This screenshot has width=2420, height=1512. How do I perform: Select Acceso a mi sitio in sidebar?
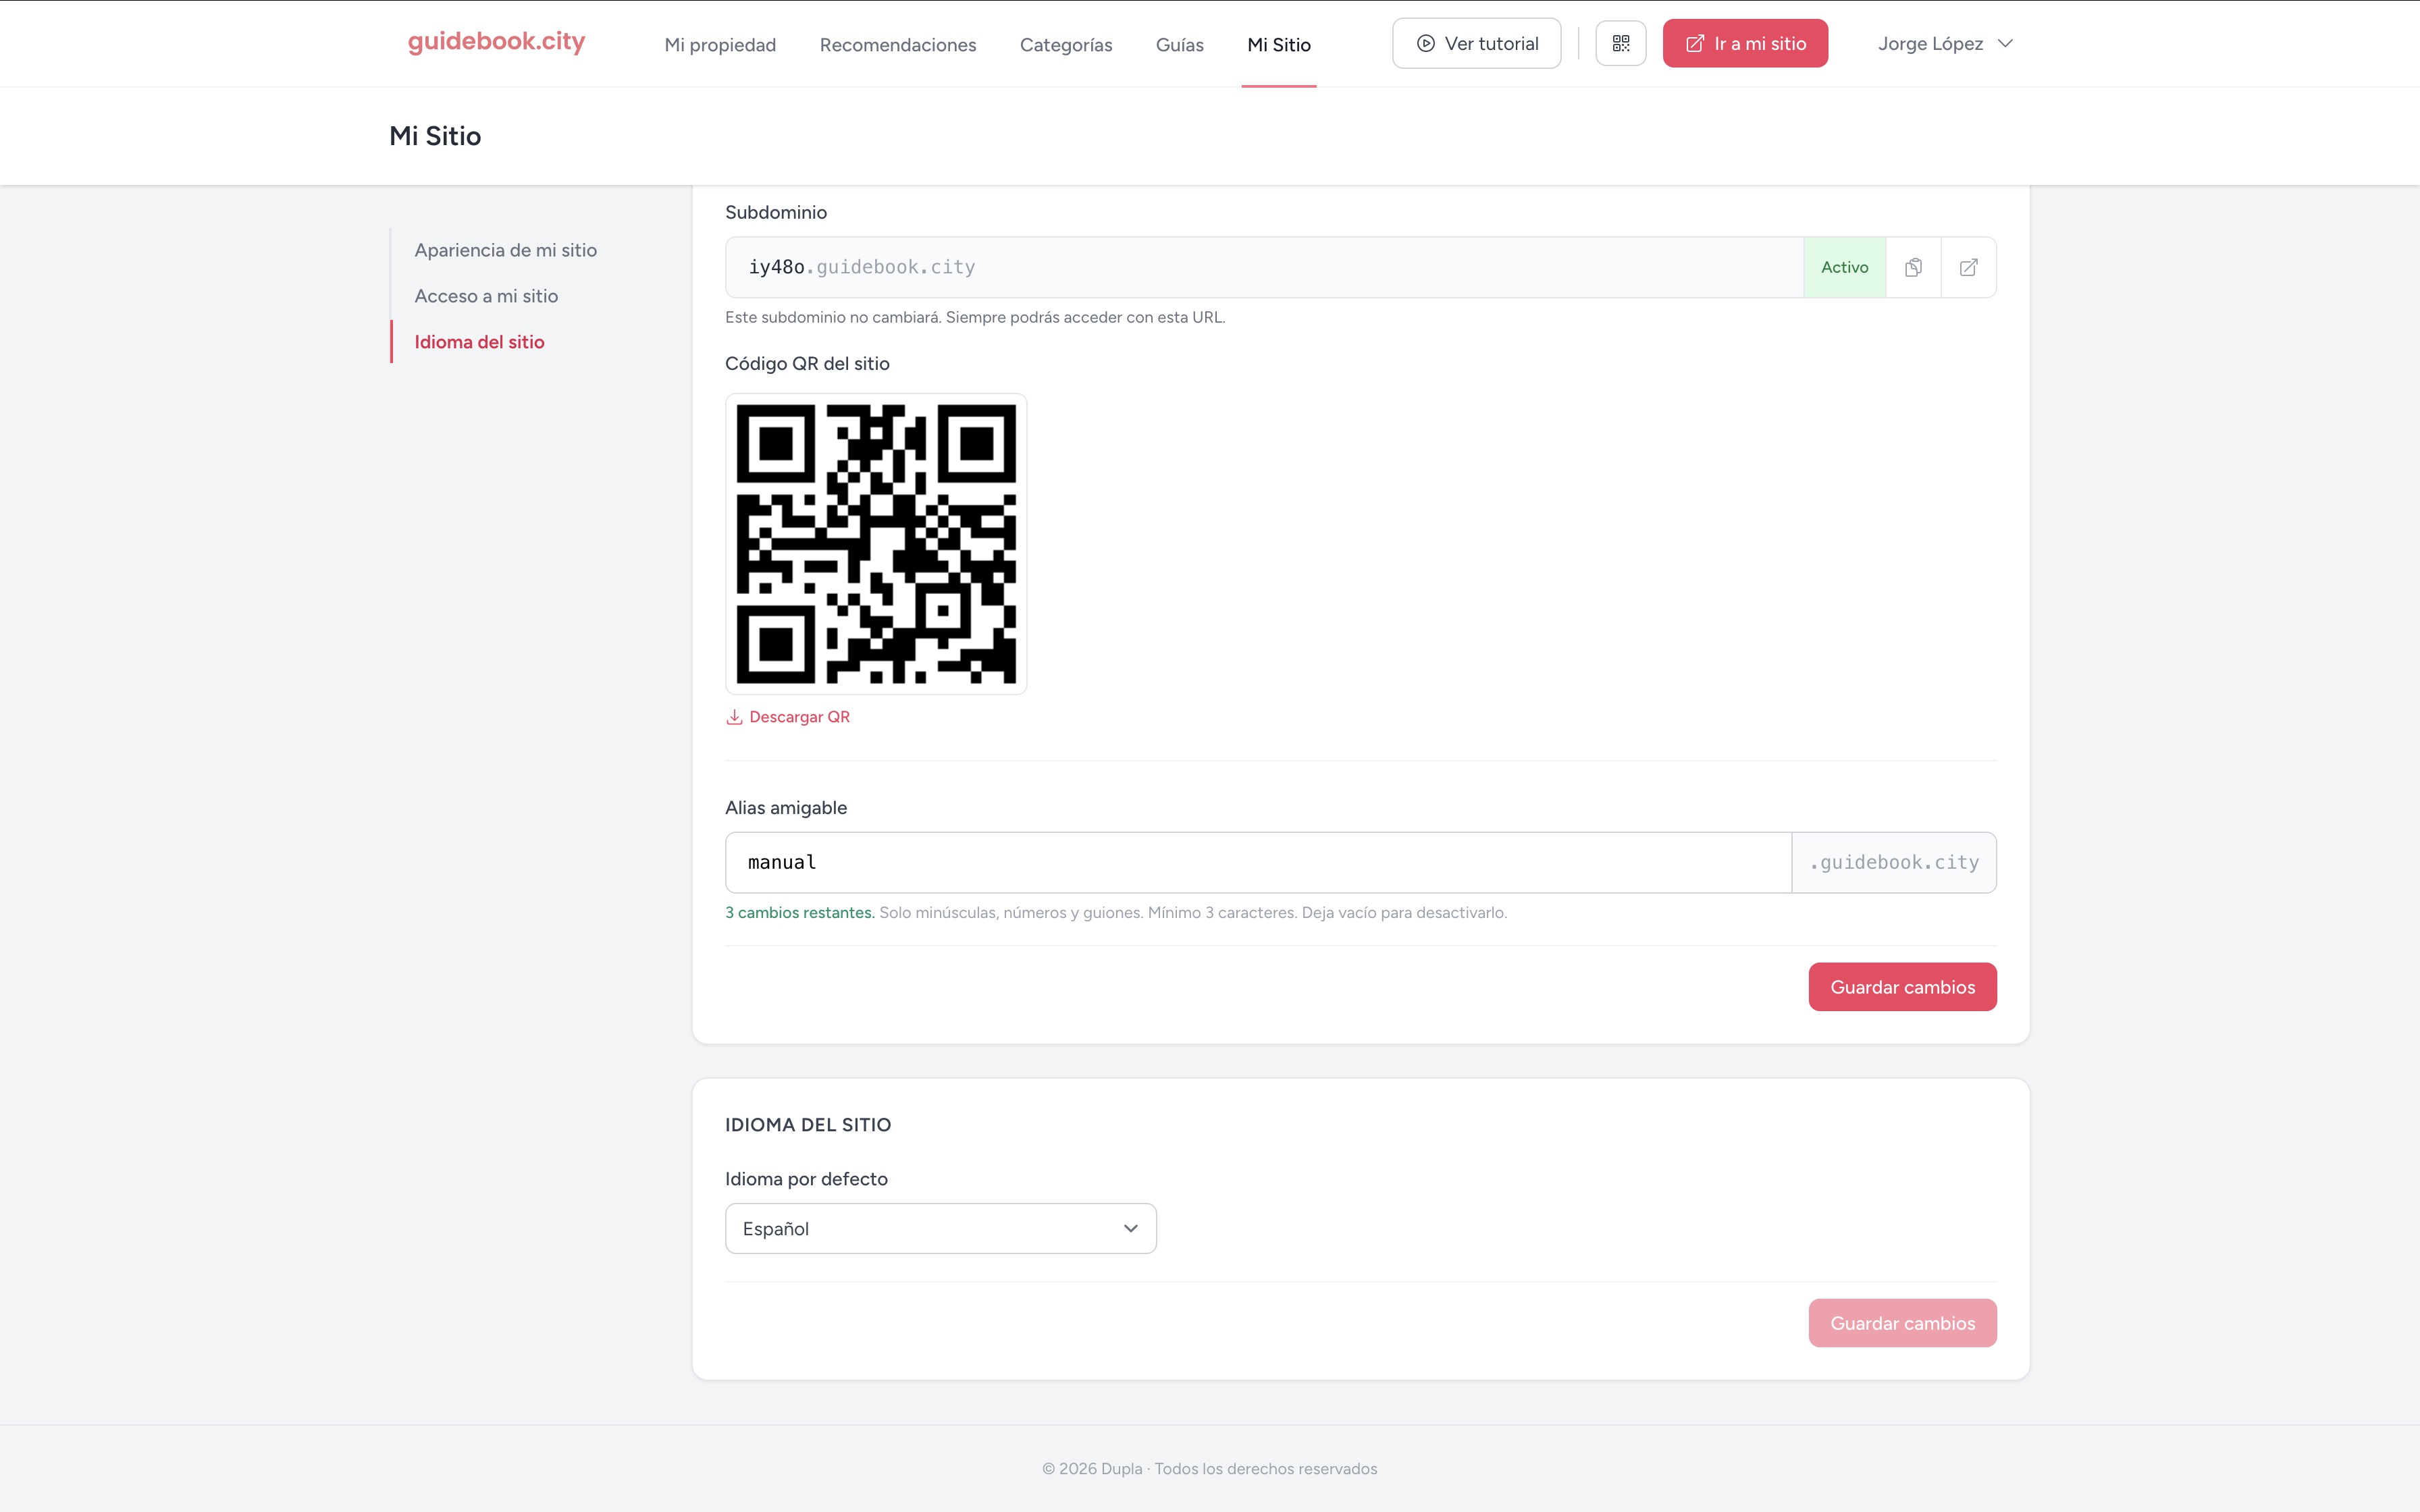[486, 296]
